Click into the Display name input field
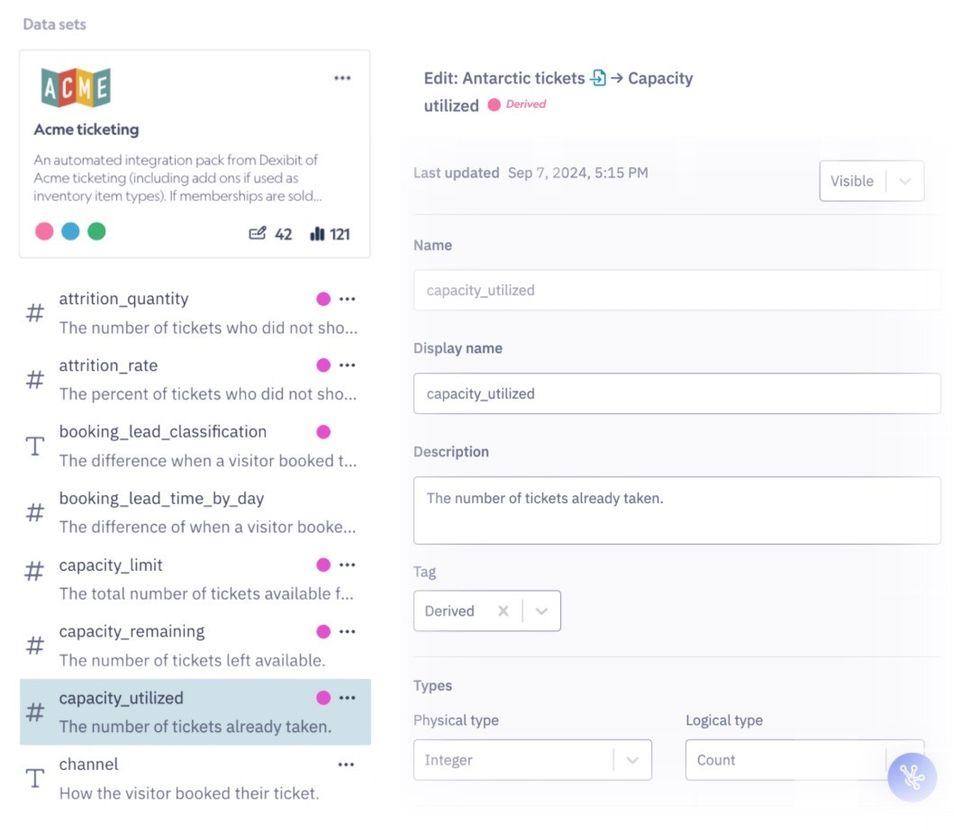 (x=676, y=393)
